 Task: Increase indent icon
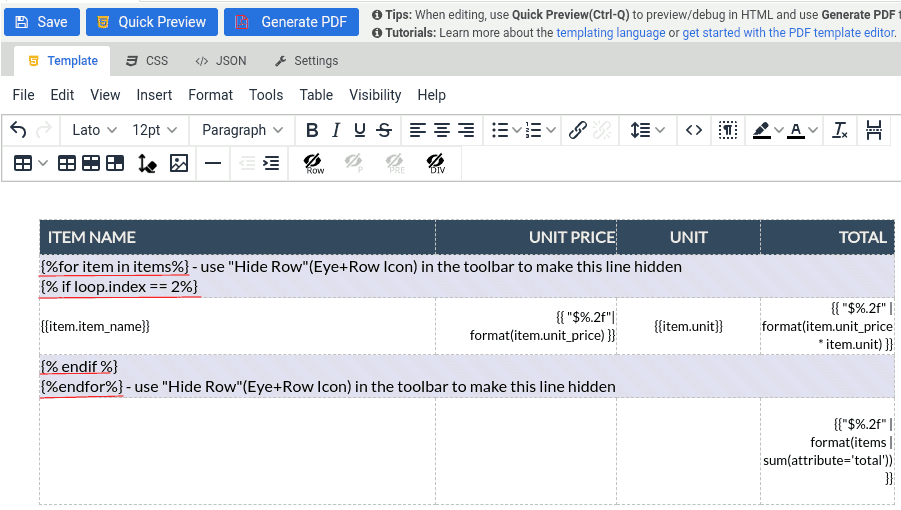[271, 164]
